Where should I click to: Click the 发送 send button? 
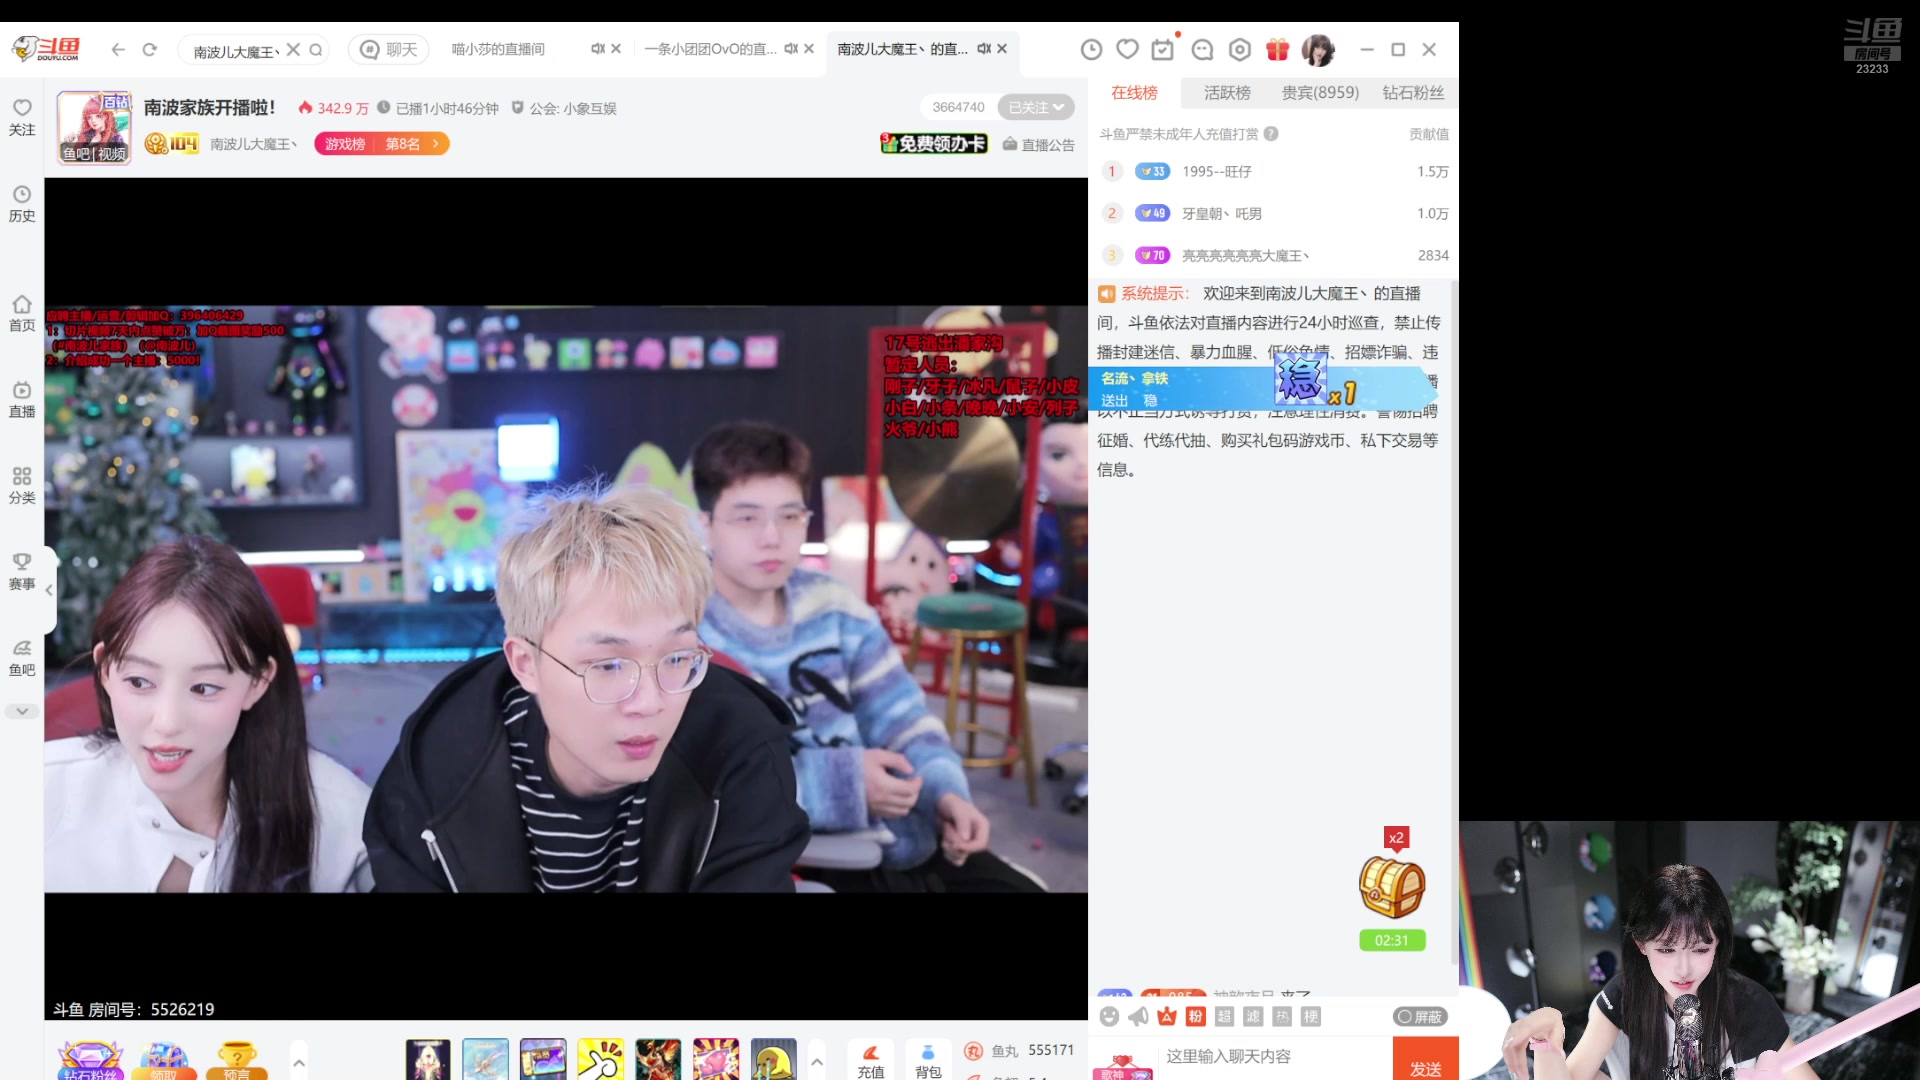click(x=1425, y=1066)
